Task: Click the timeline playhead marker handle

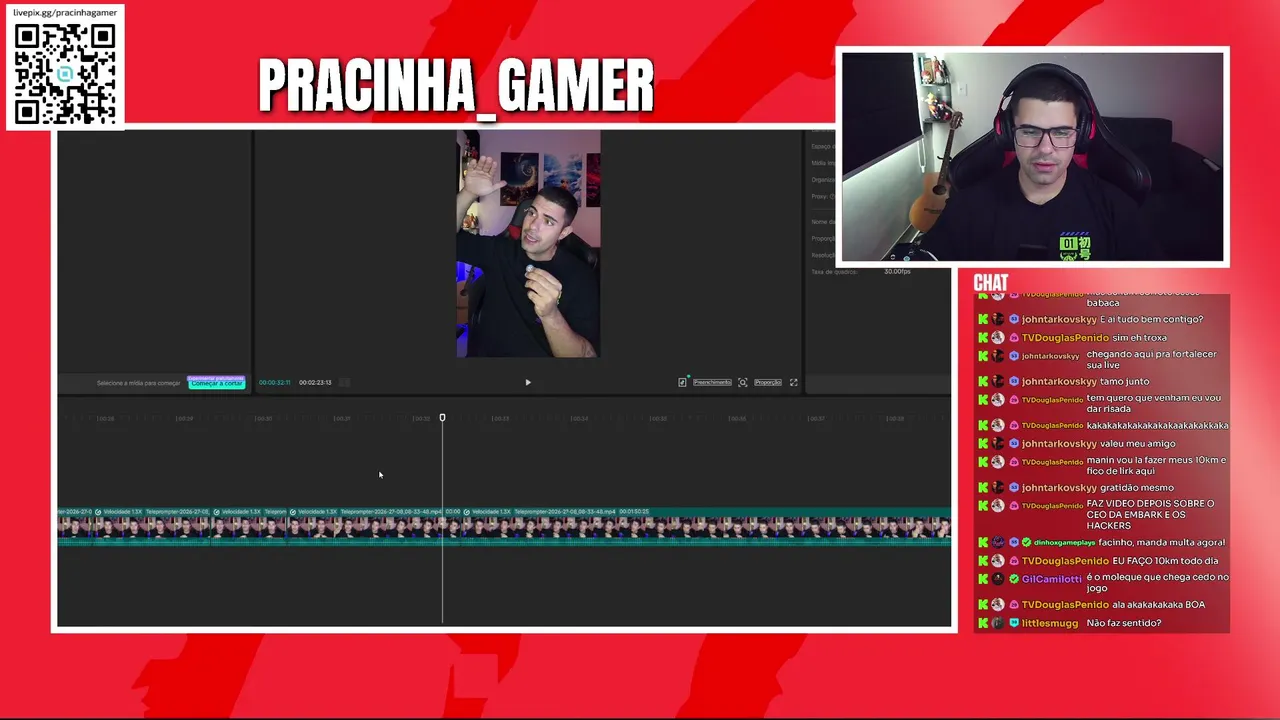Action: [x=442, y=418]
